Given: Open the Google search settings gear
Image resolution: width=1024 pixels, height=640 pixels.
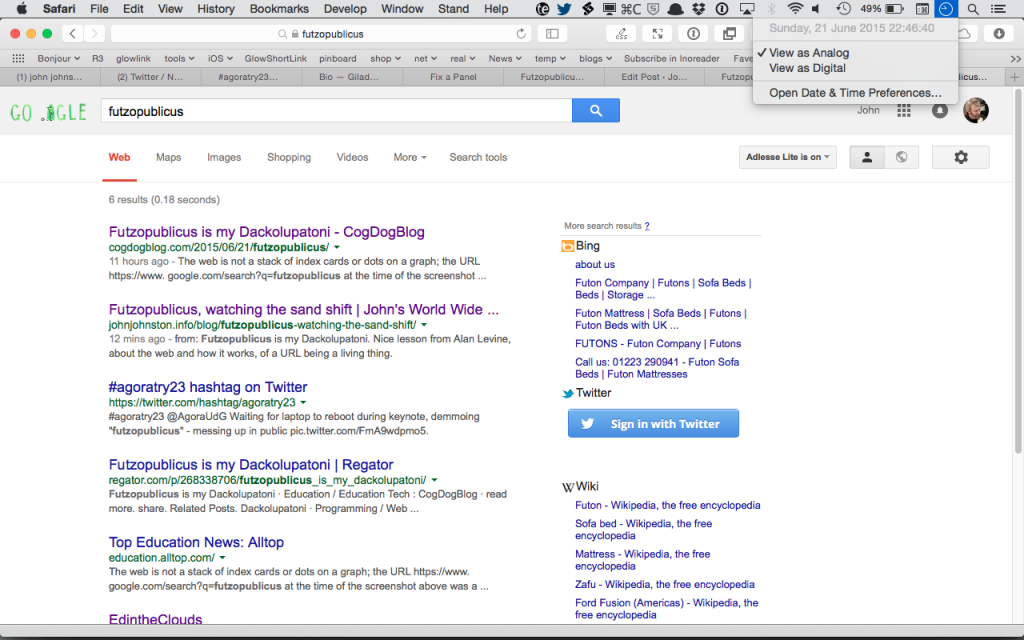Looking at the screenshot, I should 961,157.
